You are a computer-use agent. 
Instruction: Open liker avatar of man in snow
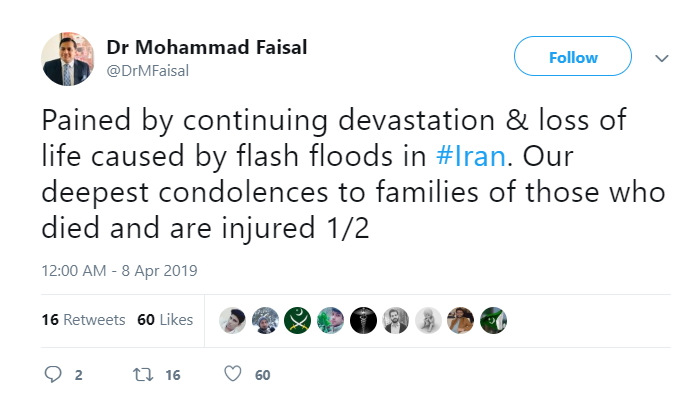click(x=266, y=320)
